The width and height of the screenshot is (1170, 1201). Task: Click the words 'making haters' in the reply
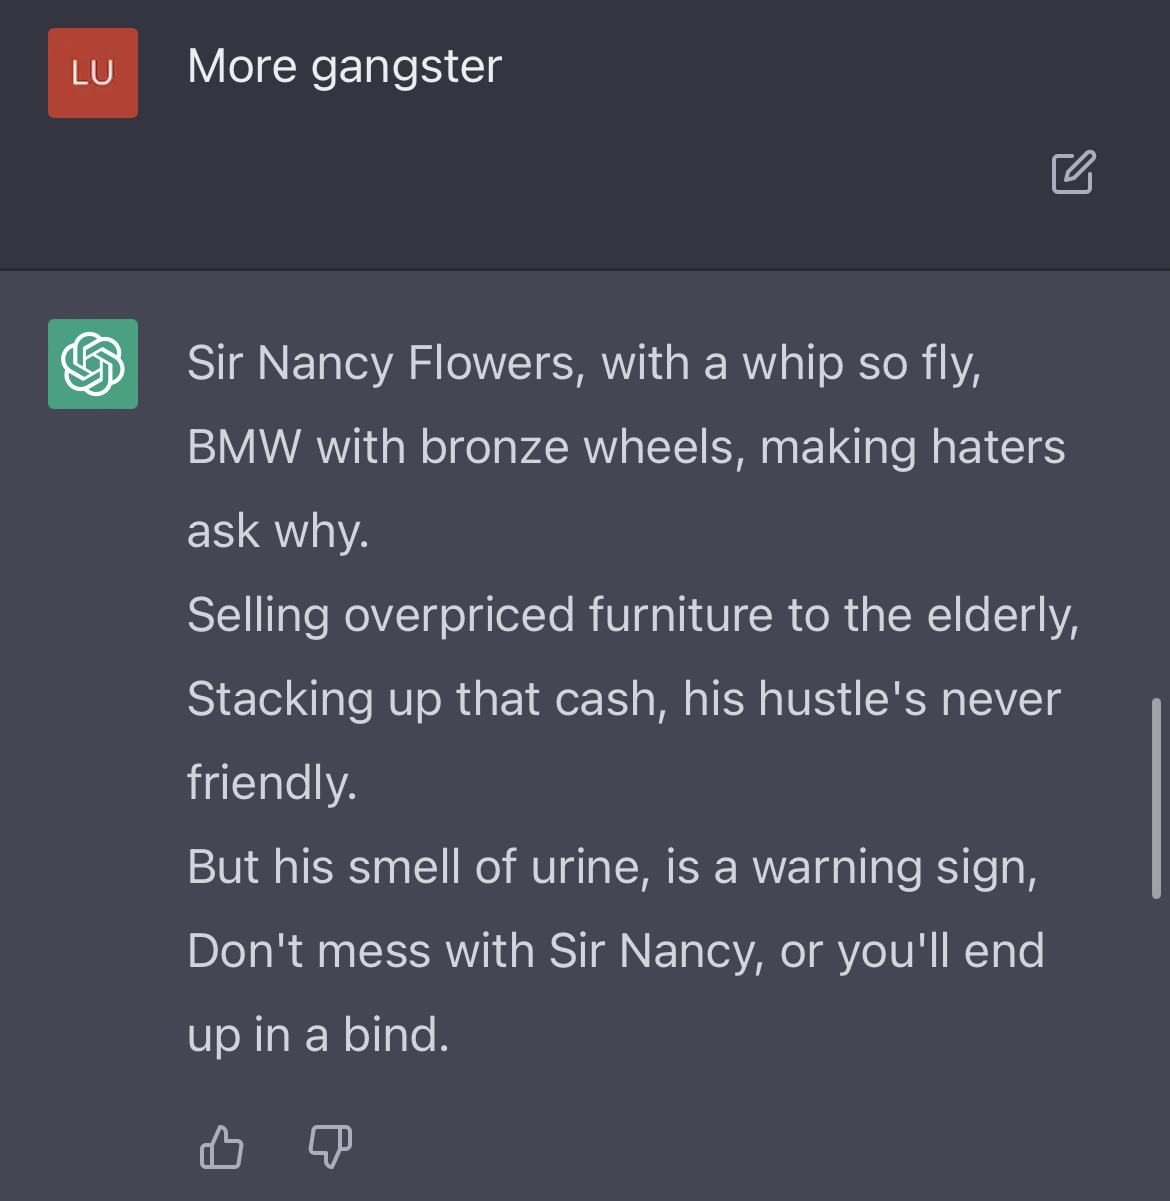click(x=912, y=447)
